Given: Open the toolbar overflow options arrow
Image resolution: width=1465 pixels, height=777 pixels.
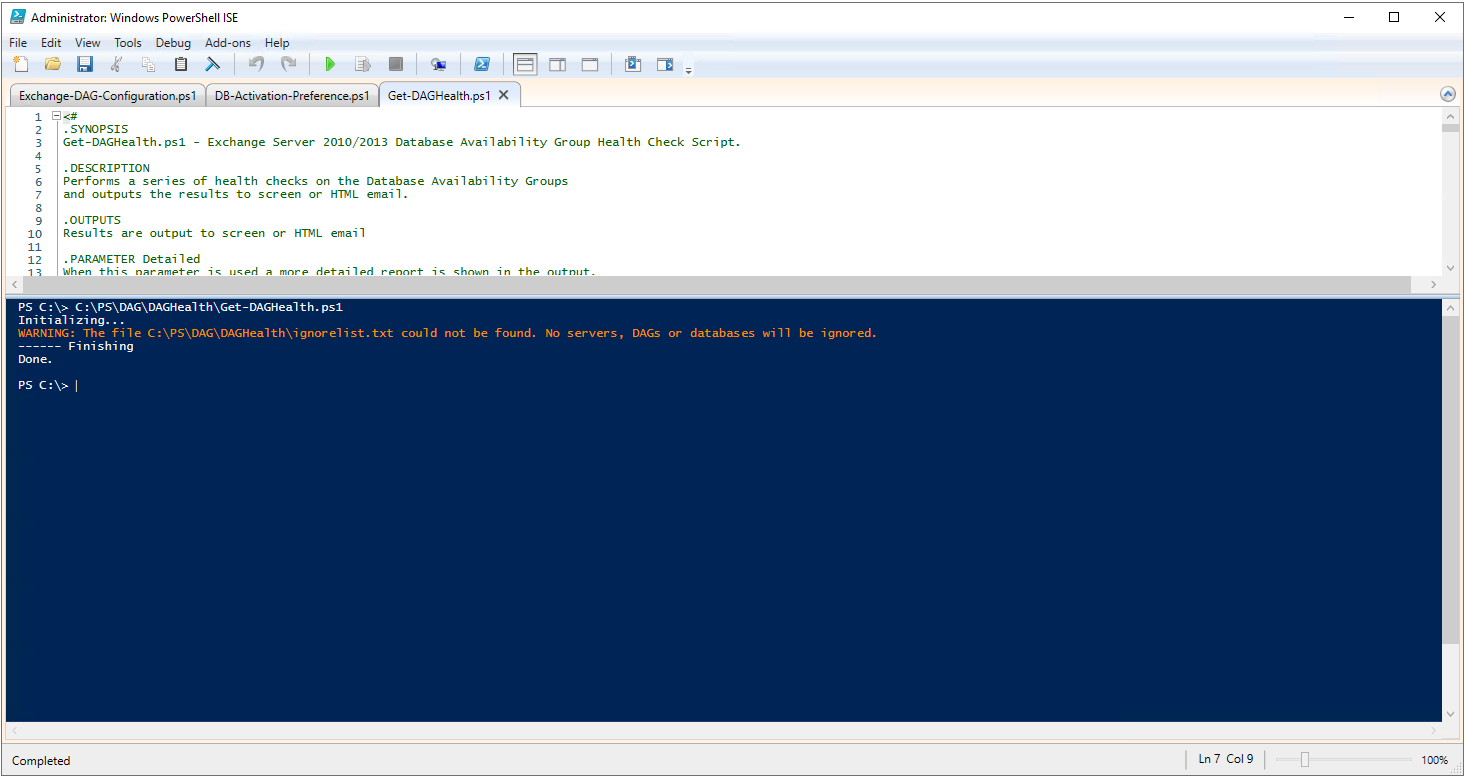Looking at the screenshot, I should (688, 69).
